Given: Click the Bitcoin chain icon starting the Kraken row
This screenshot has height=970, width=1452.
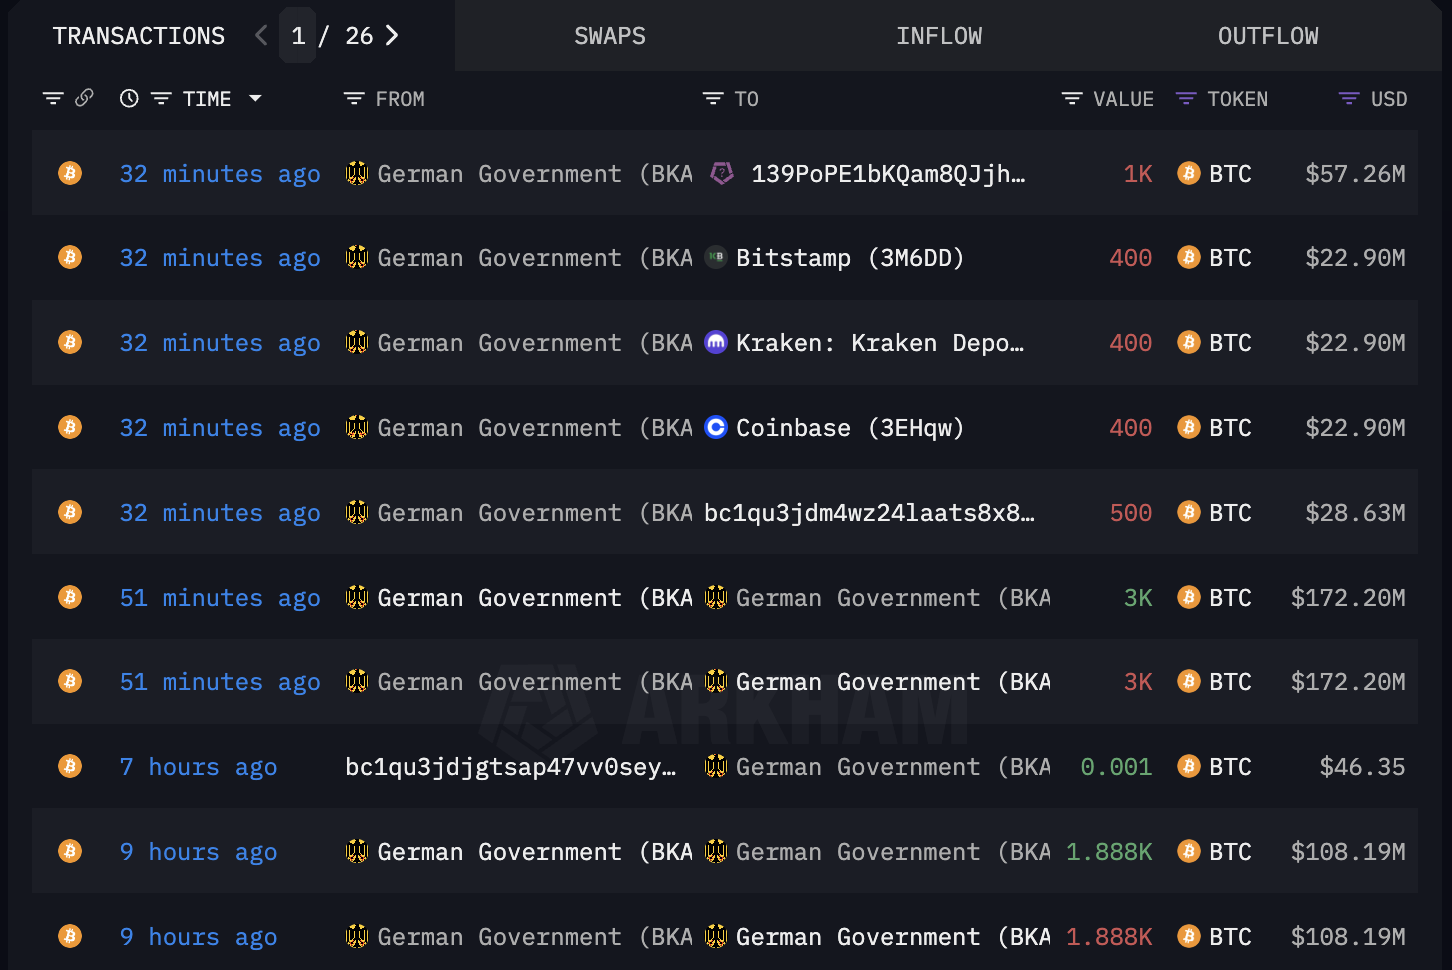Looking at the screenshot, I should 70,342.
